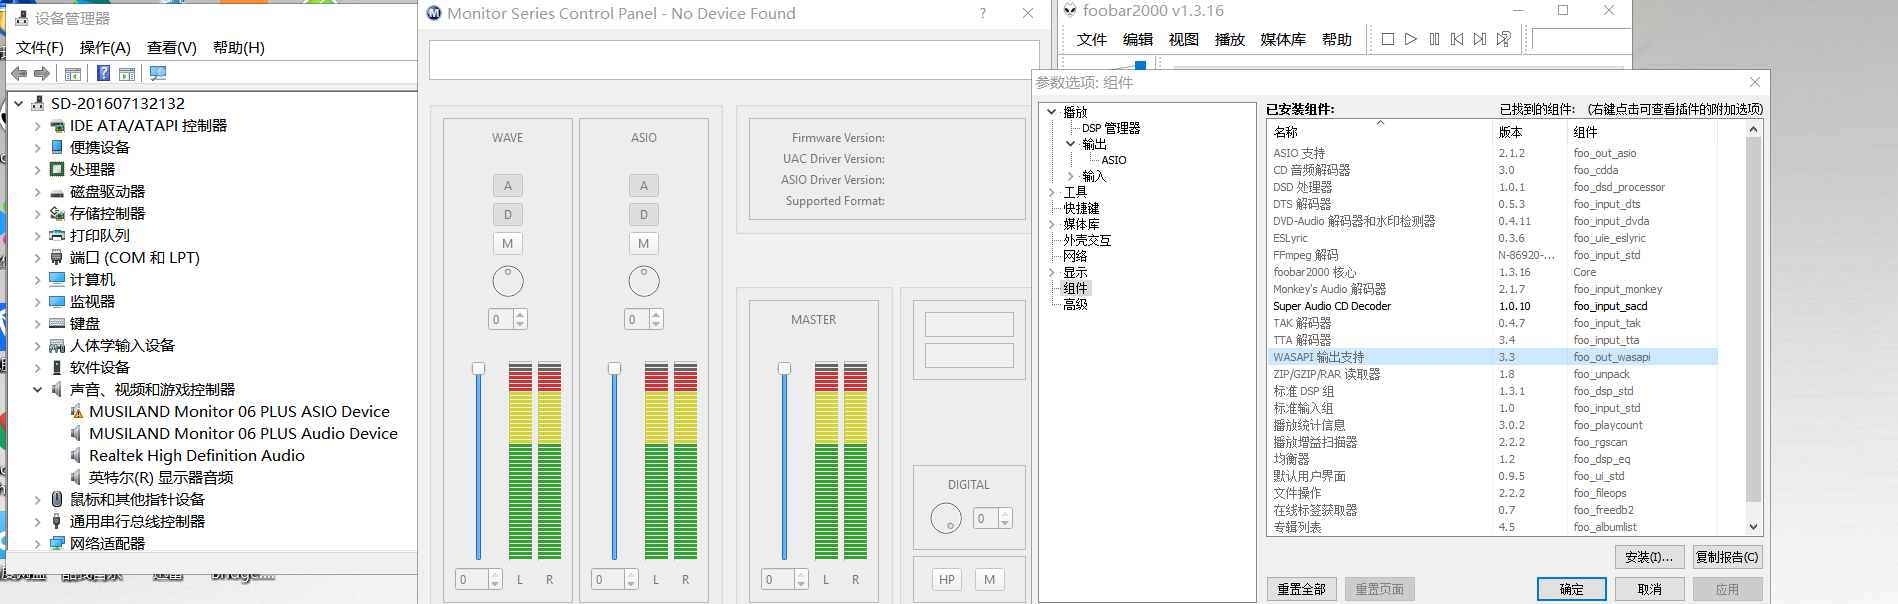The height and width of the screenshot is (604, 1898).
Task: Open the 操作(A) menu in Device Manager
Action: 105,47
